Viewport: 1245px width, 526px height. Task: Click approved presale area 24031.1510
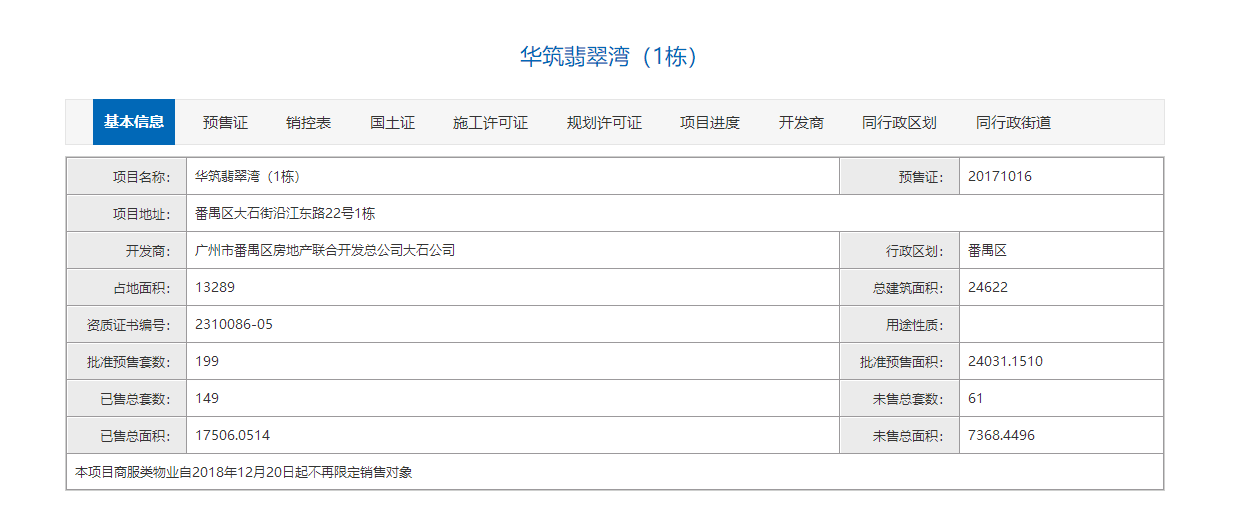(x=1005, y=361)
